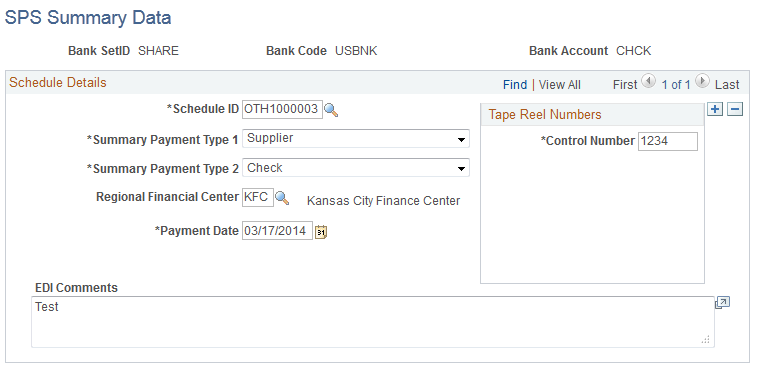Click inside the EDI Comments text area

click(x=373, y=322)
